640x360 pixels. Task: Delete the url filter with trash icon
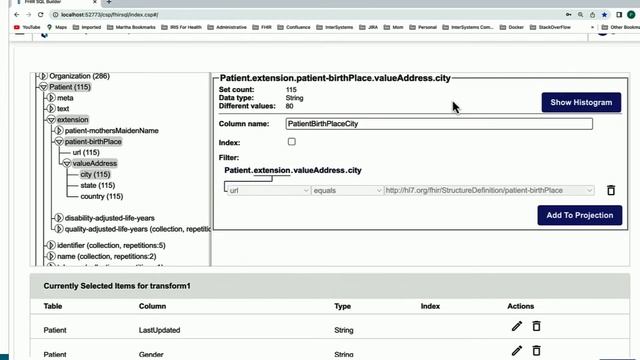pyautogui.click(x=611, y=190)
